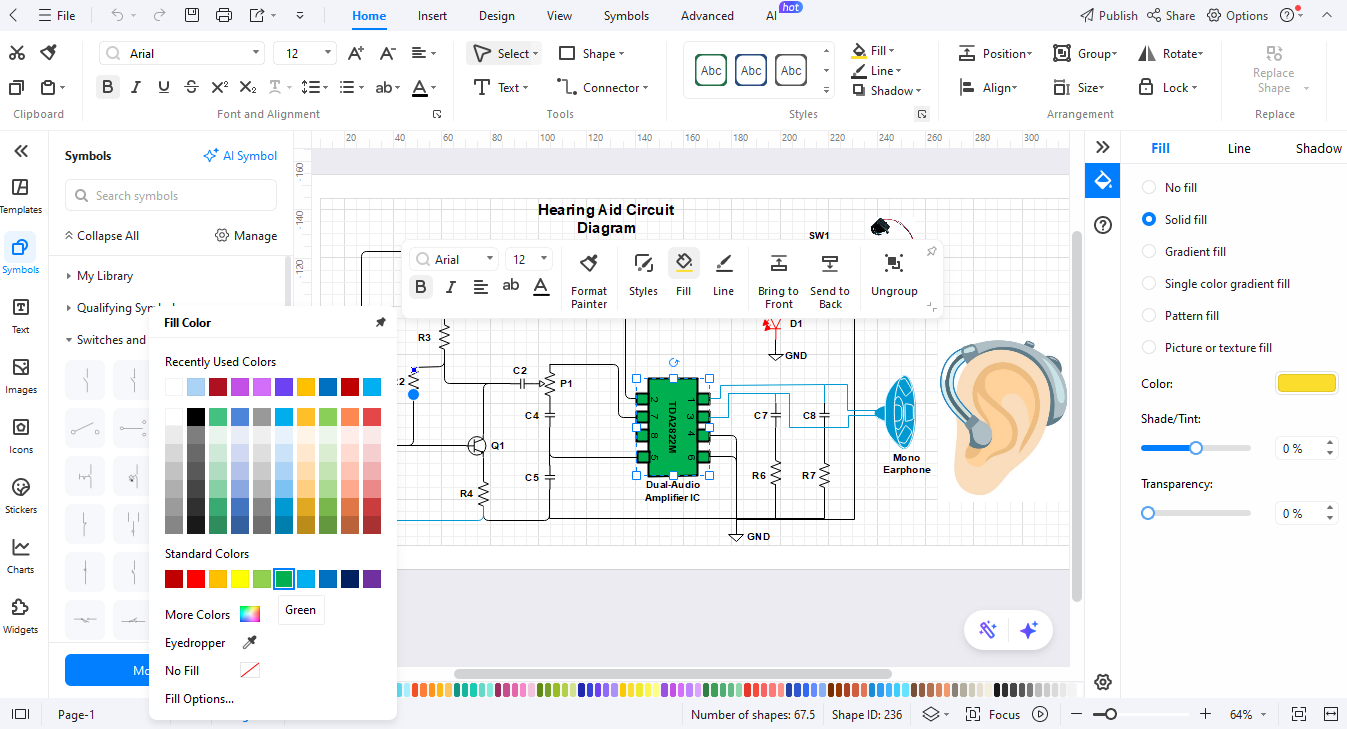Click Manage in the Symbols panel
This screenshot has height=729, width=1347.
(x=246, y=235)
